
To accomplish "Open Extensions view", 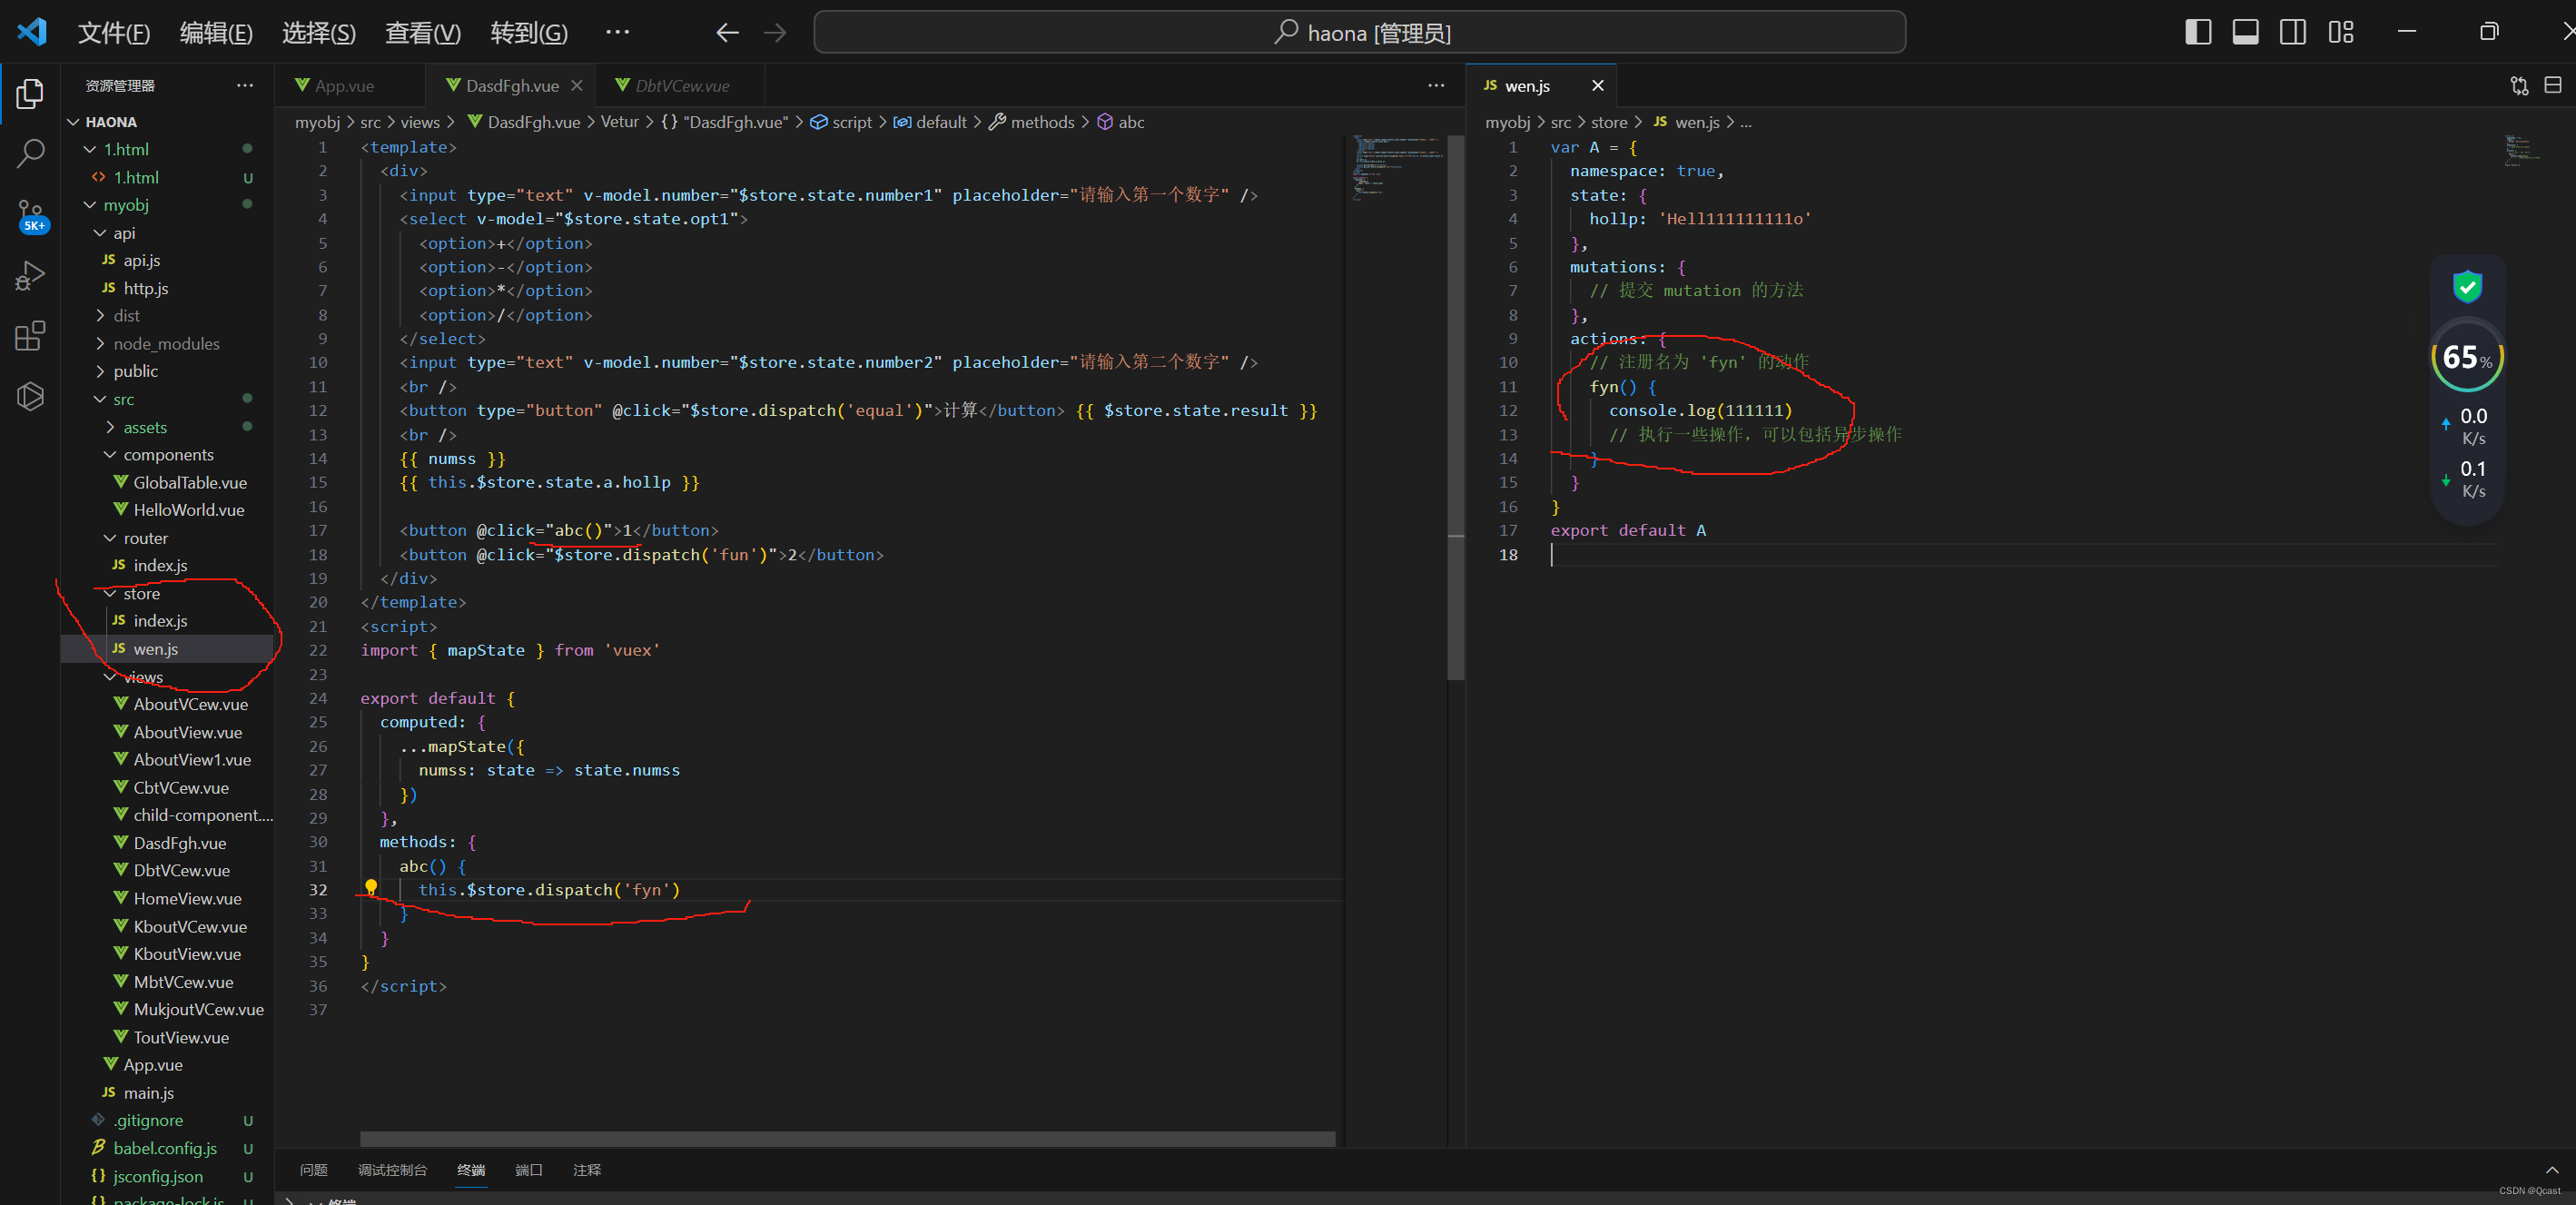I will click(30, 335).
